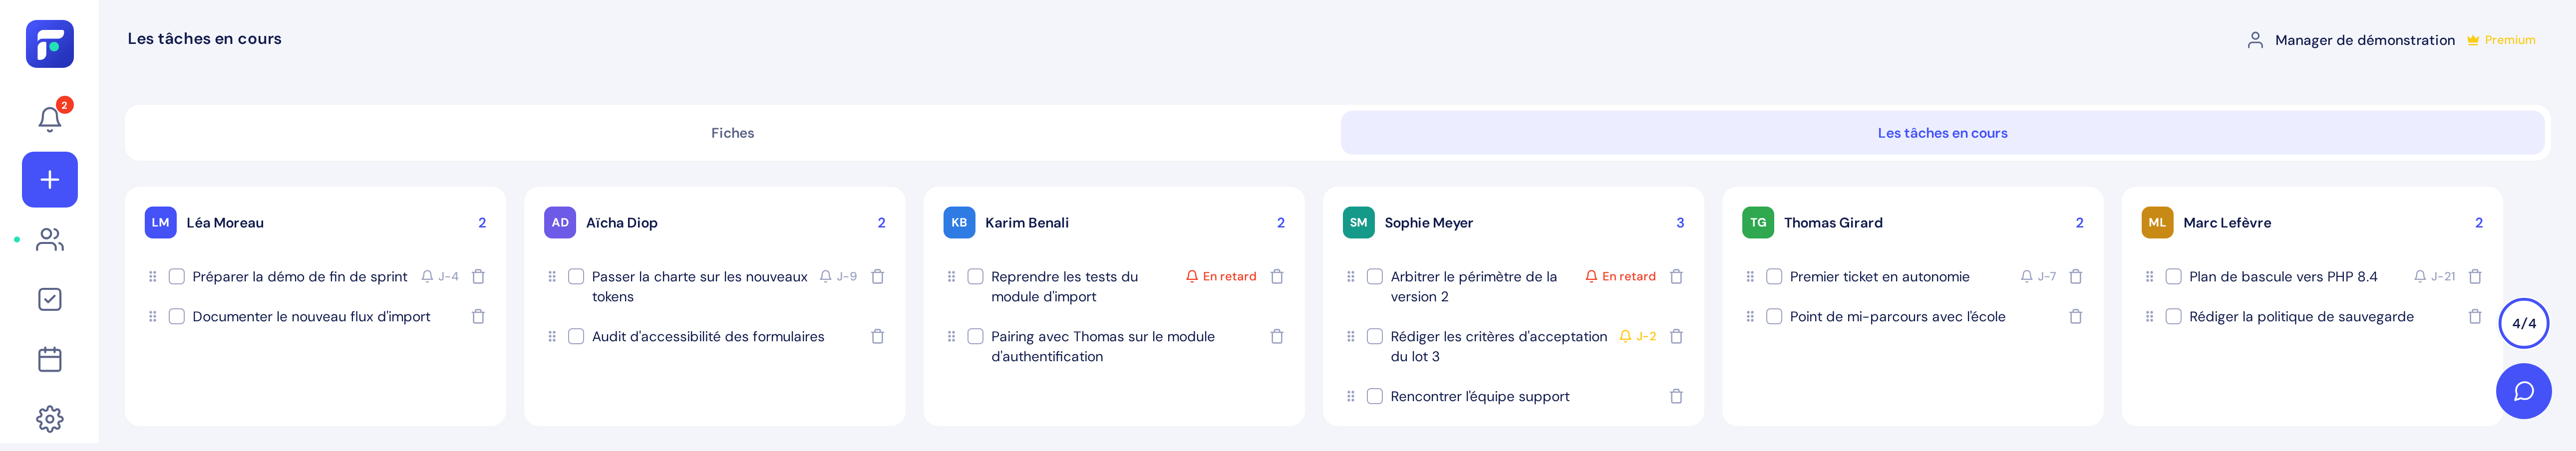
Task: Check Documenter le nouveau flux d'import task
Action: [177, 316]
